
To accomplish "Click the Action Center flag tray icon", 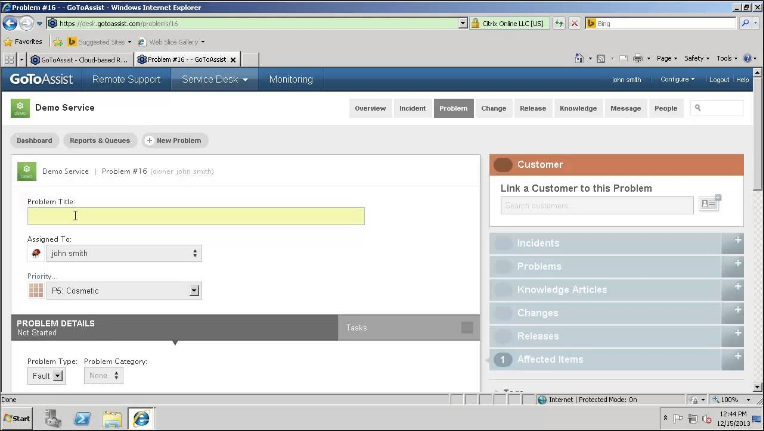I will click(x=678, y=418).
